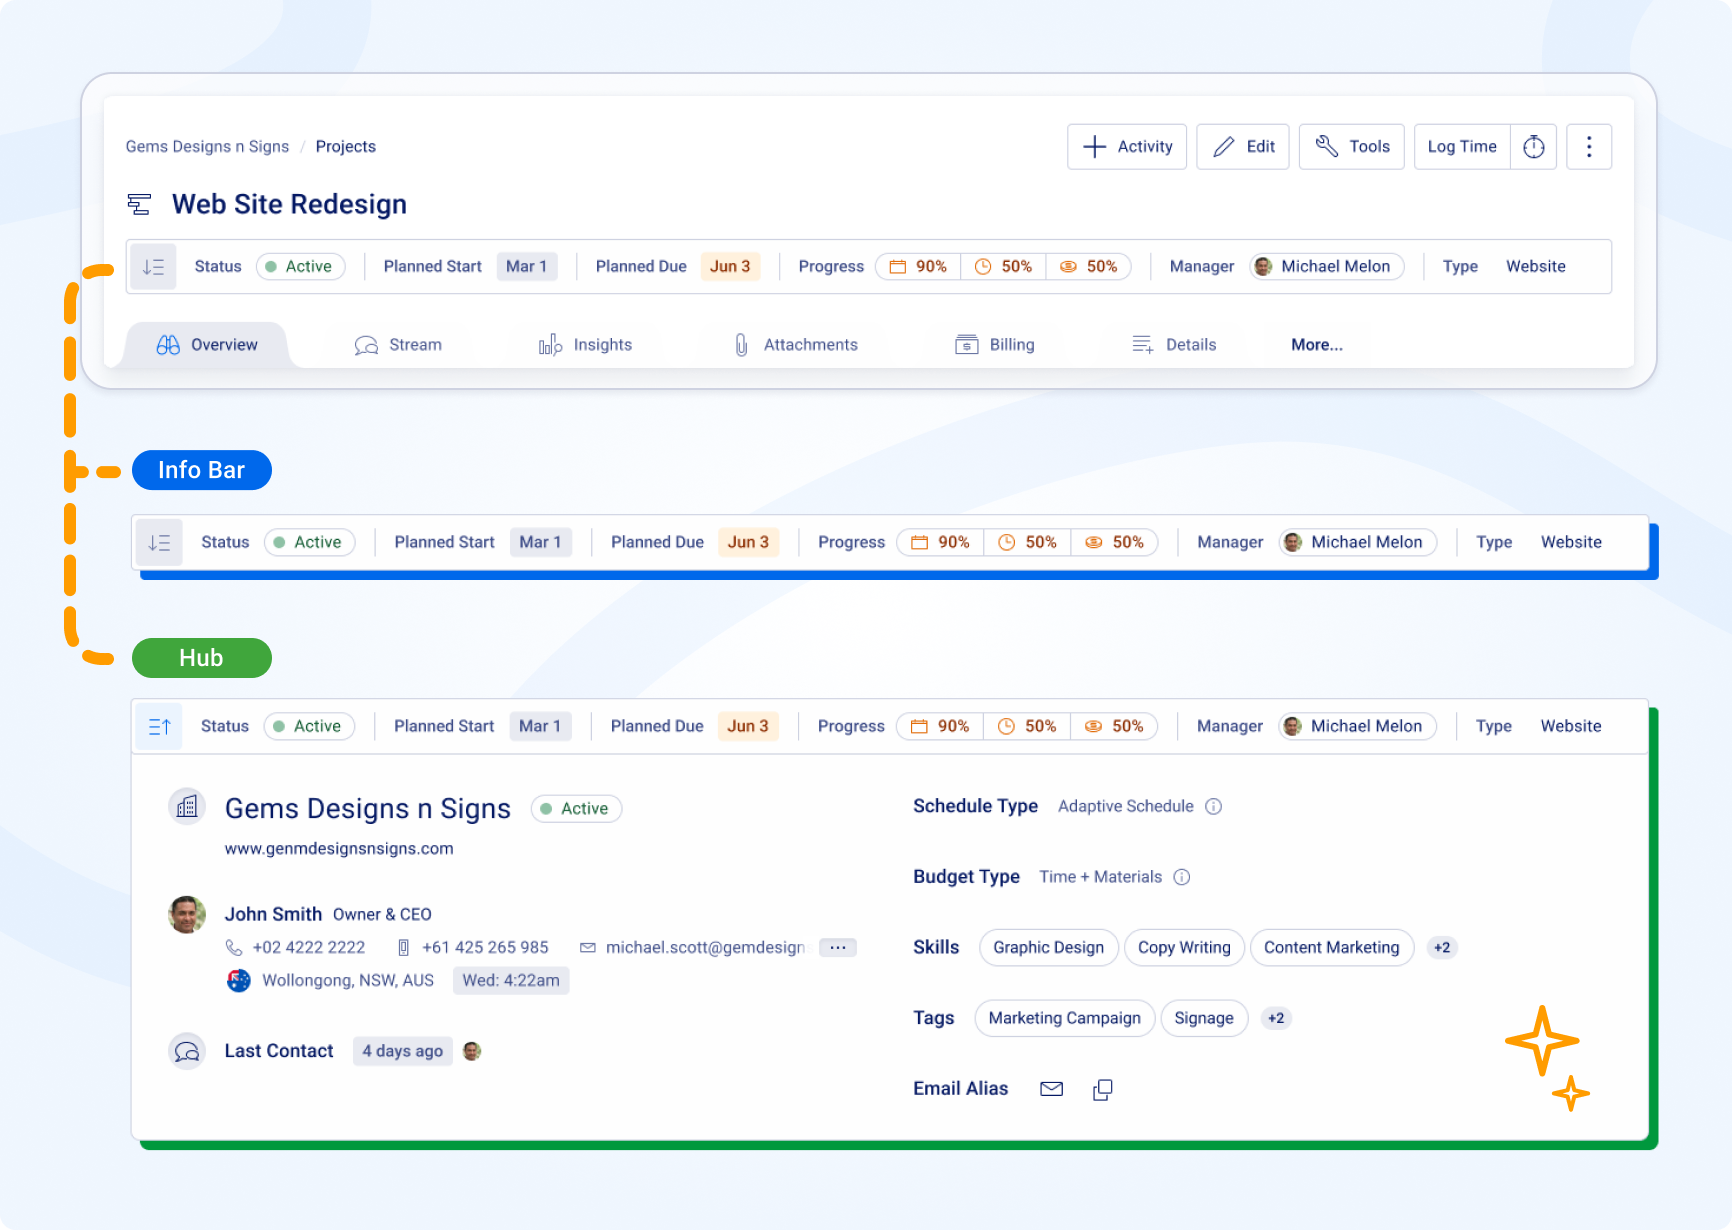The image size is (1732, 1230).
Task: Expand the +2 more skills badge
Action: click(1442, 948)
